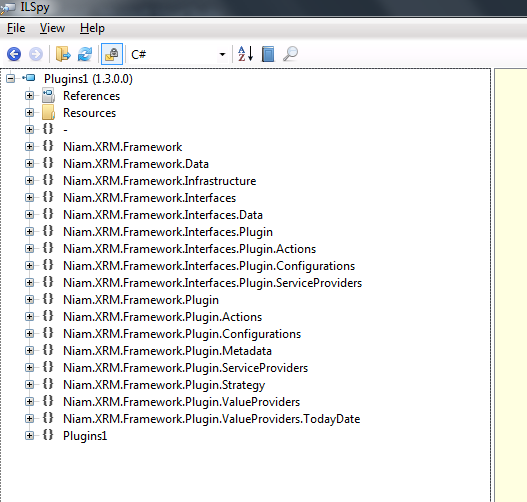Open the View menu
Screen dimensions: 527x502
[x=52, y=28]
